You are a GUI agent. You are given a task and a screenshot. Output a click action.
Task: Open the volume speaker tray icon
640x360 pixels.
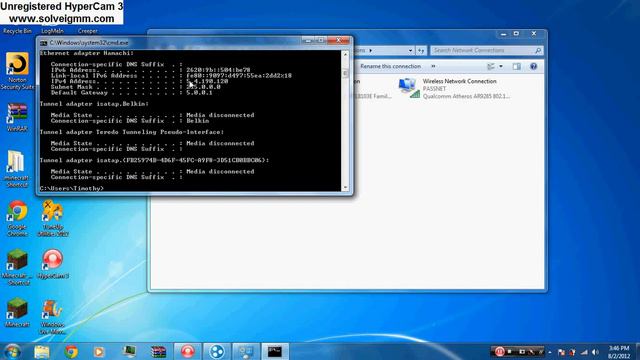pos(595,352)
